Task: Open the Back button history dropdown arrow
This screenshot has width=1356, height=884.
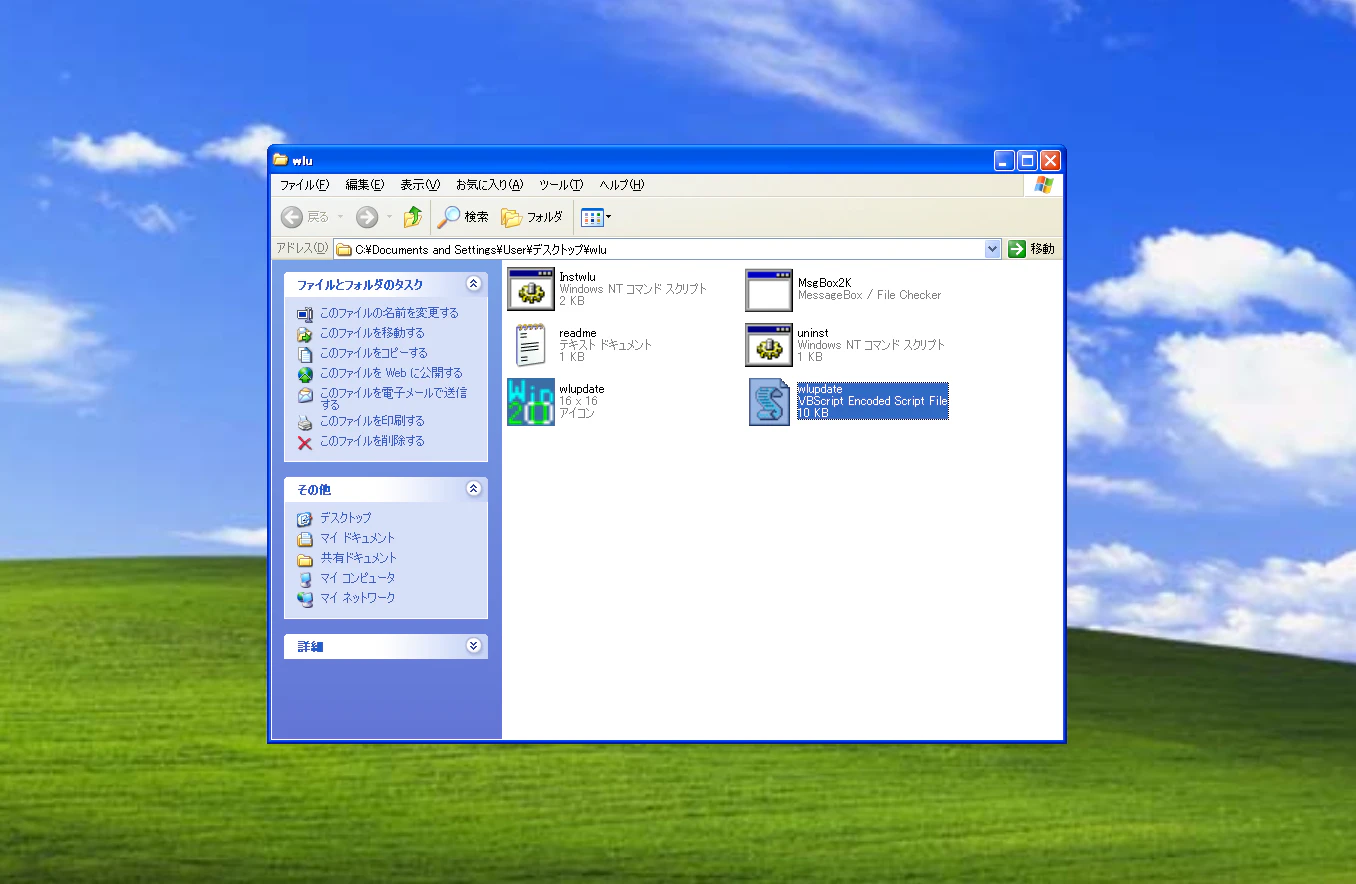Action: pyautogui.click(x=340, y=217)
